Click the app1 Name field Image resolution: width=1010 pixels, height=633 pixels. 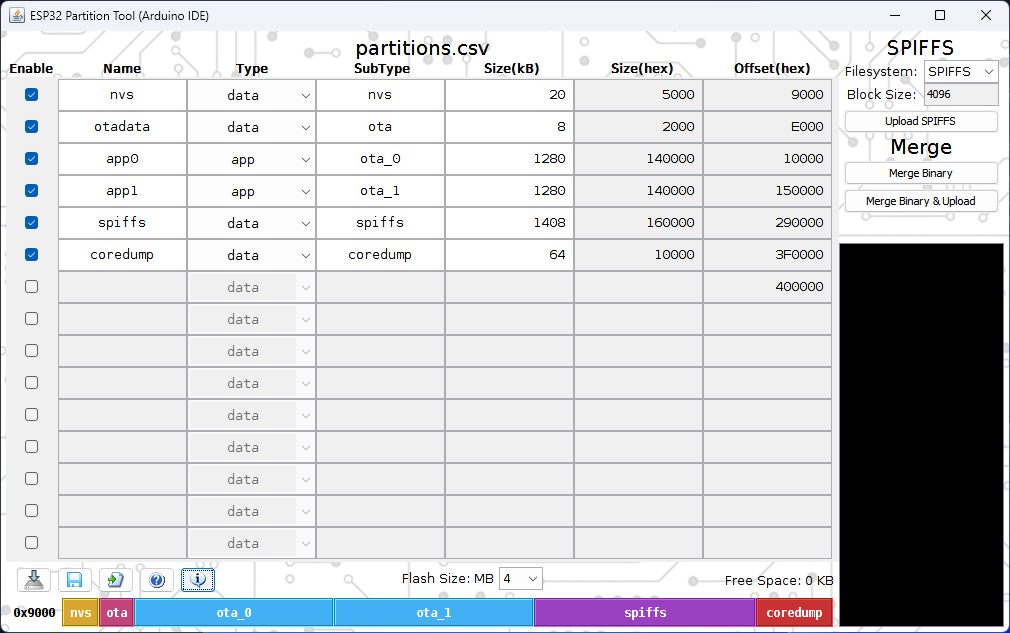[122, 191]
